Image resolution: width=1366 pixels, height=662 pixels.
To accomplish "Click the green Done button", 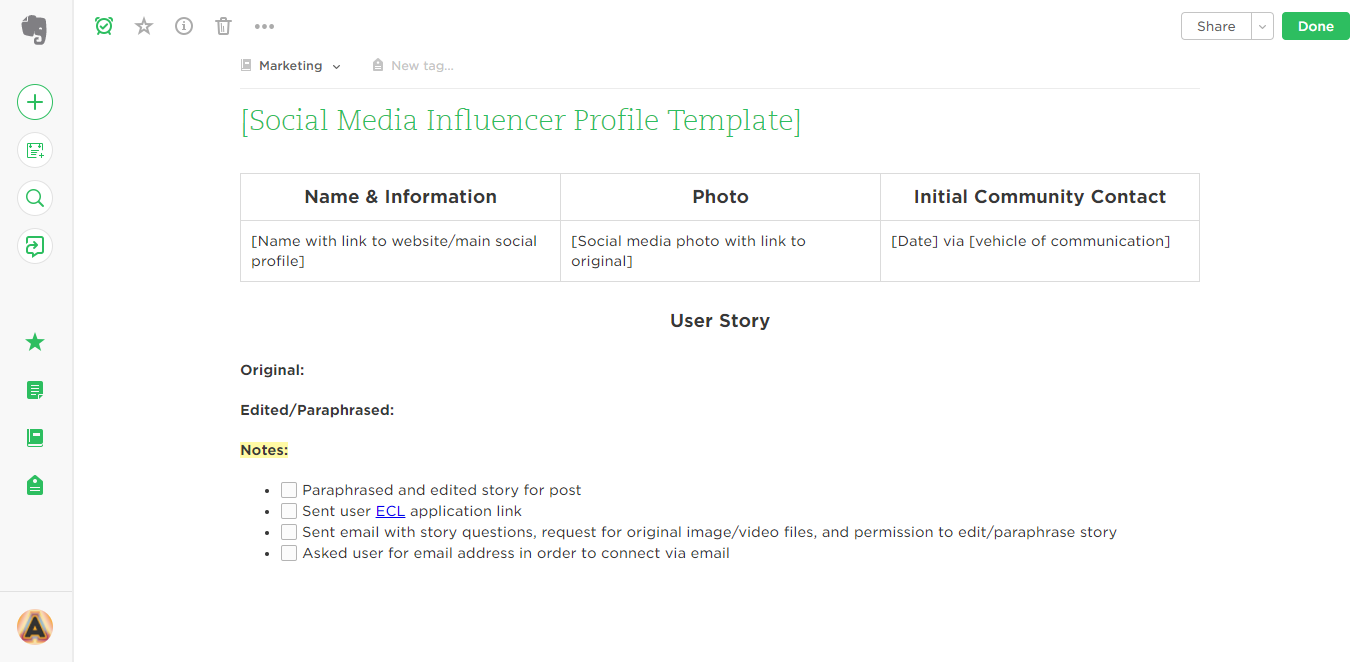I will (x=1315, y=27).
